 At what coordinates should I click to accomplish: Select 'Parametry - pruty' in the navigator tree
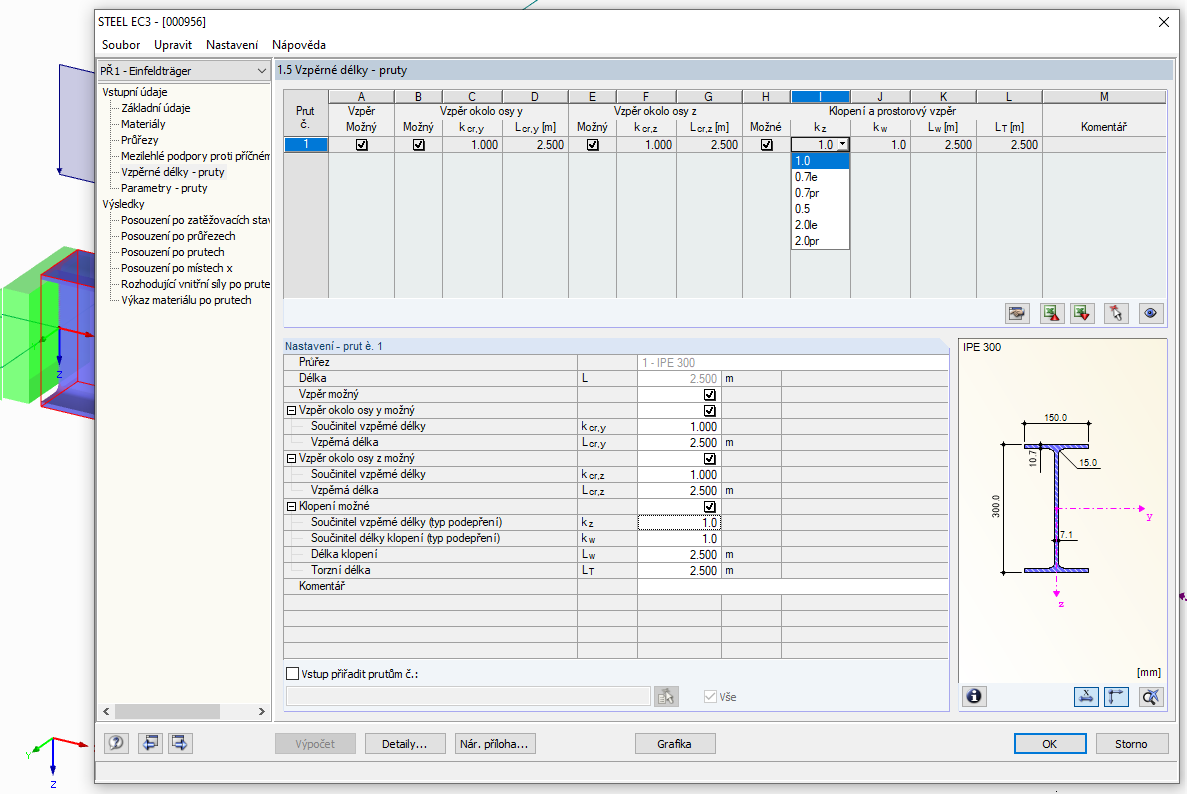click(164, 188)
